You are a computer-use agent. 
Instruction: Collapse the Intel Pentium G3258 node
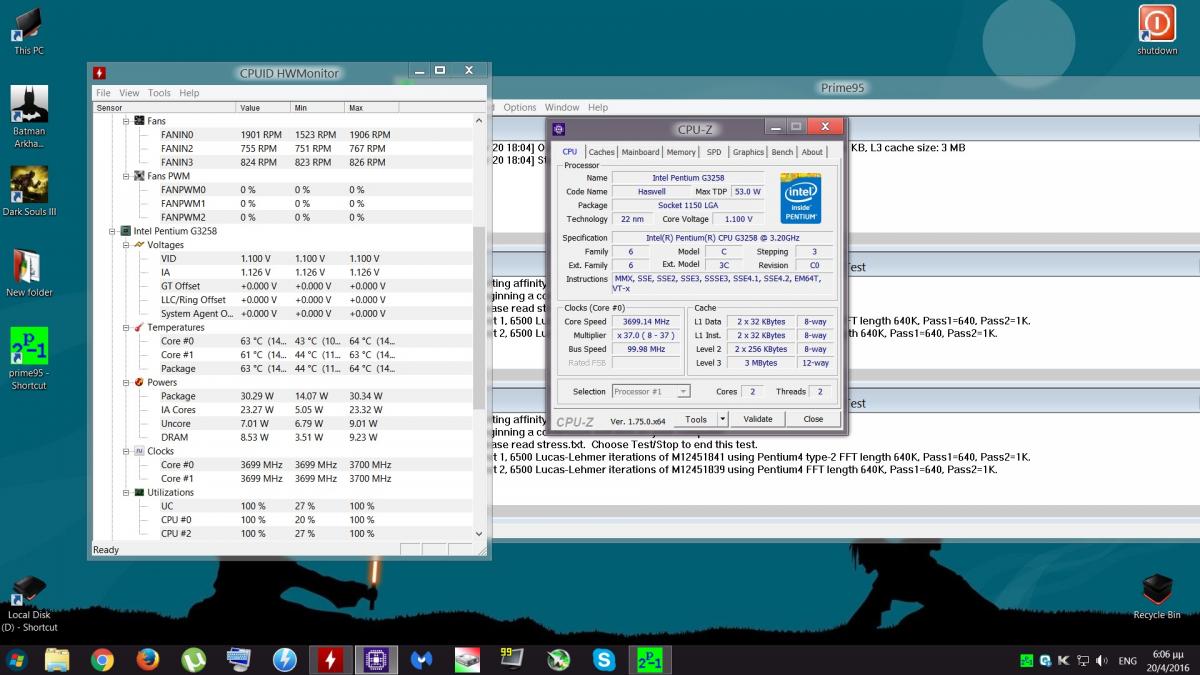(x=112, y=231)
